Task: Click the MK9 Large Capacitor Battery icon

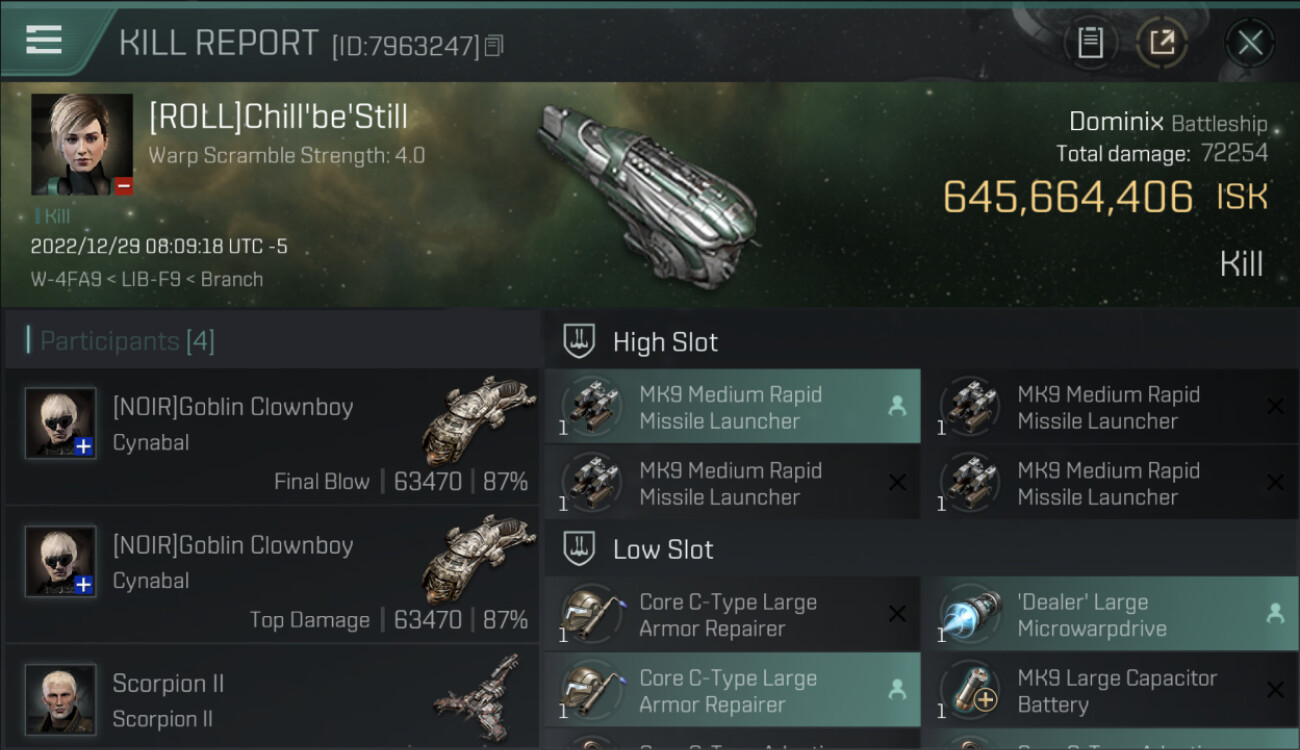Action: (x=971, y=691)
